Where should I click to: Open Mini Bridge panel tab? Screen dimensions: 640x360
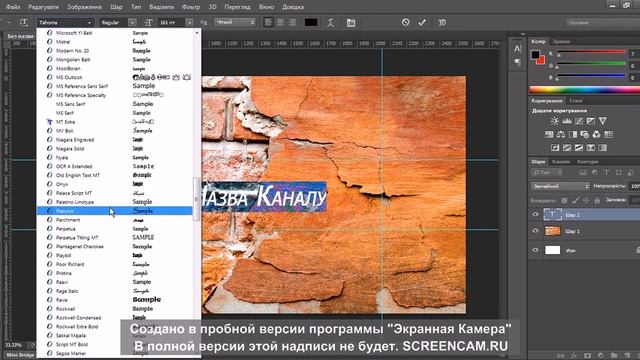point(20,355)
